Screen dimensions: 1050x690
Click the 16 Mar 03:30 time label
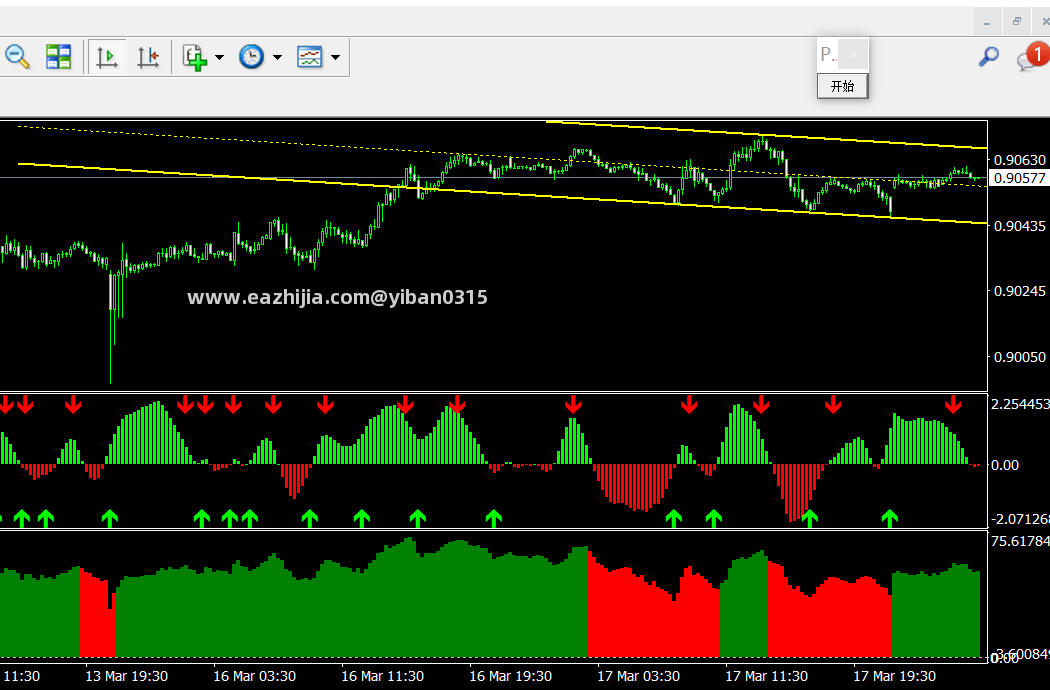(x=254, y=677)
